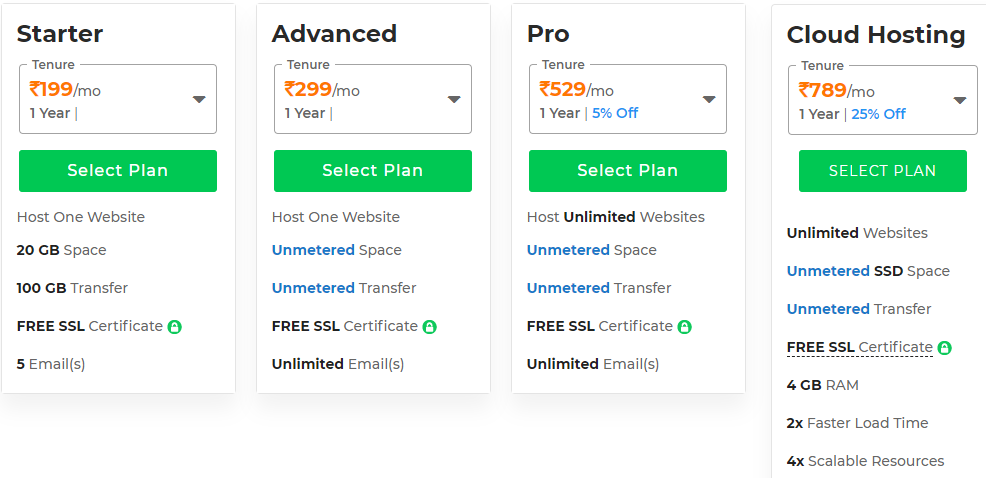Expand the Advanced plan tenure dropdown
This screenshot has width=986, height=478.
(x=454, y=99)
